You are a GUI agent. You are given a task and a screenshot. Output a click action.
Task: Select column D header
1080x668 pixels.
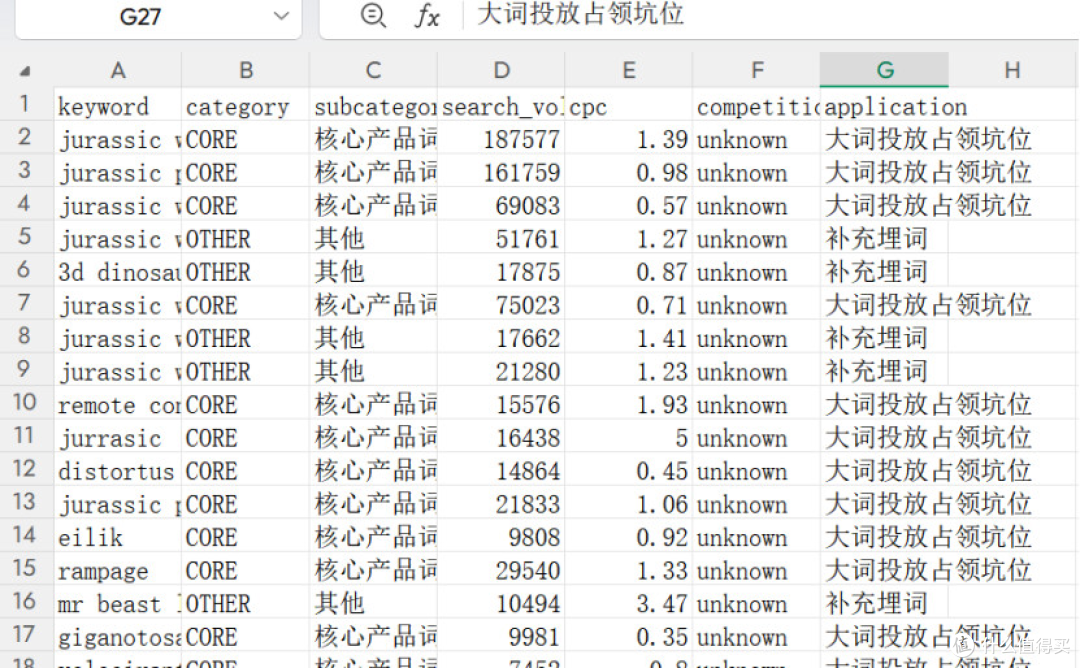click(501, 70)
